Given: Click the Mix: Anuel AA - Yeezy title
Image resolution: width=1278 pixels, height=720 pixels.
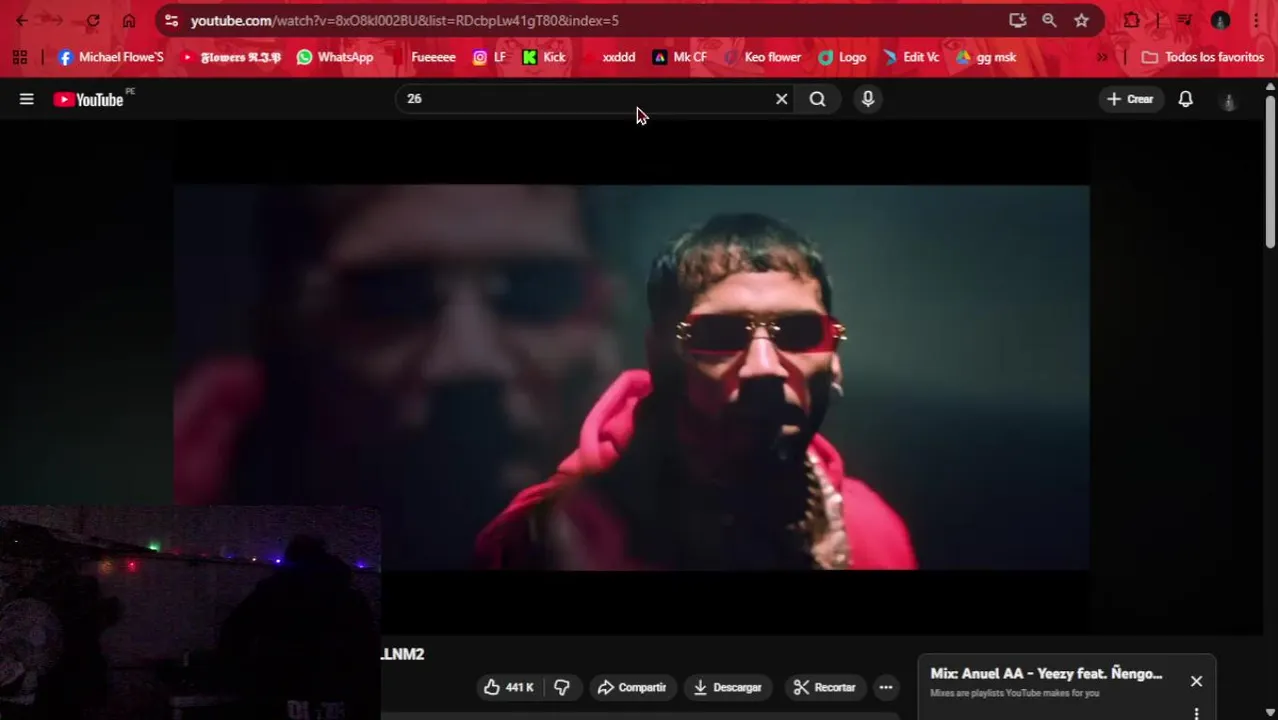Looking at the screenshot, I should tap(1046, 674).
